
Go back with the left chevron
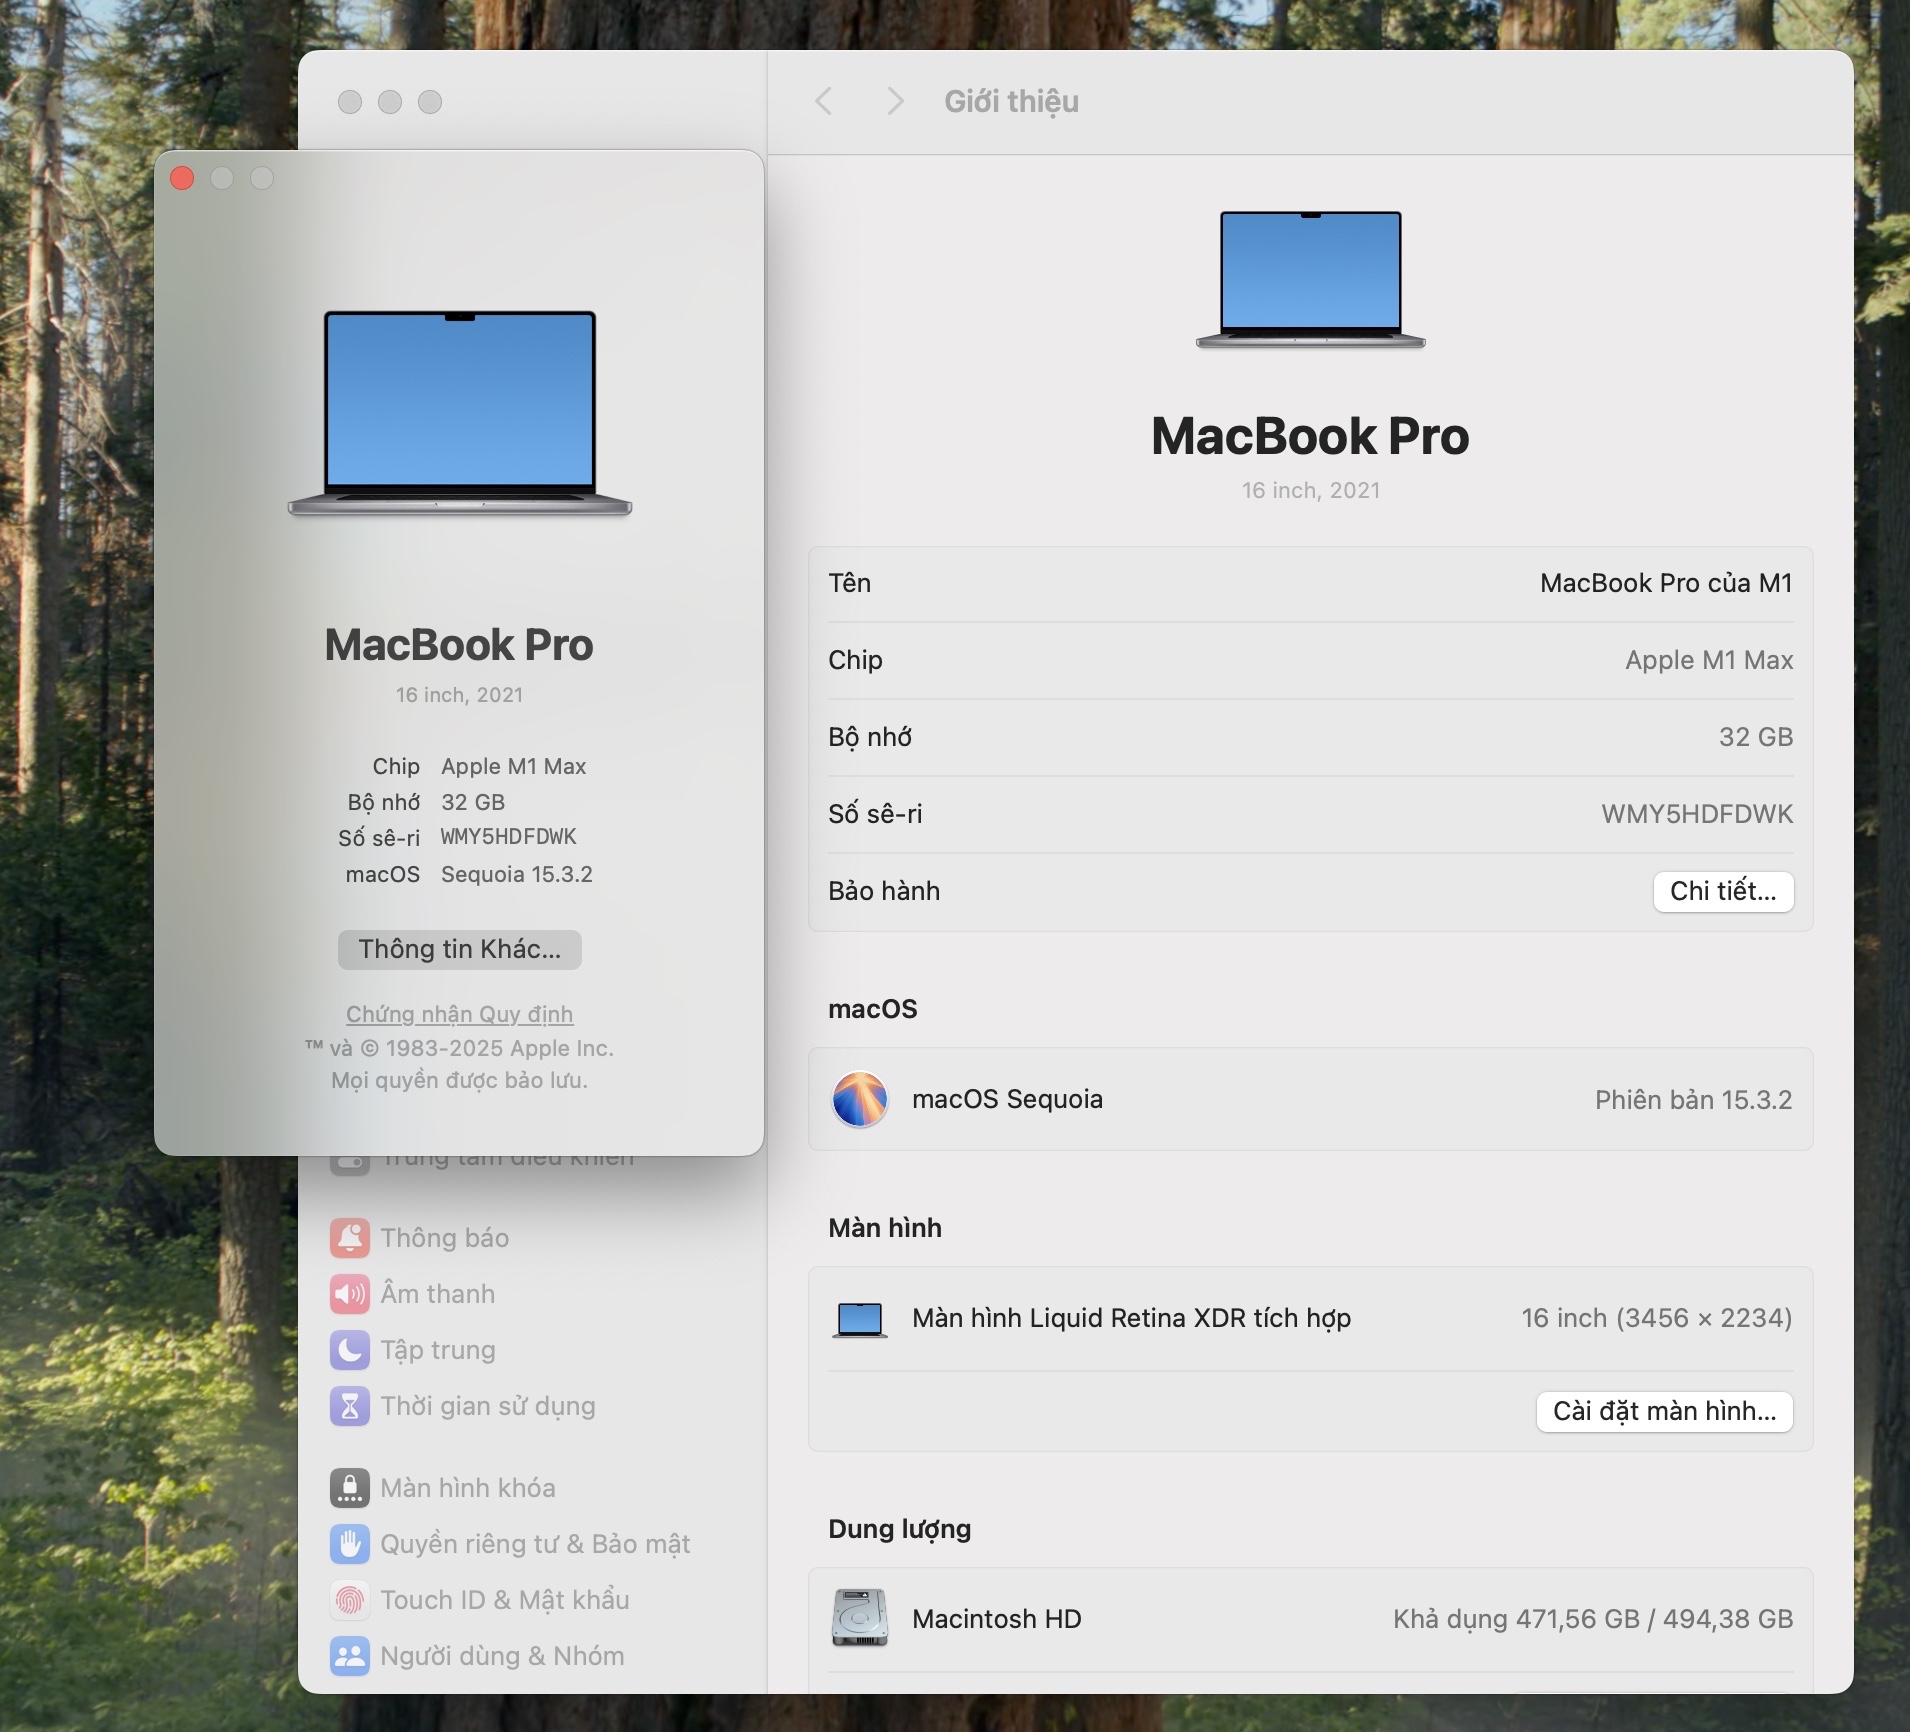point(824,101)
